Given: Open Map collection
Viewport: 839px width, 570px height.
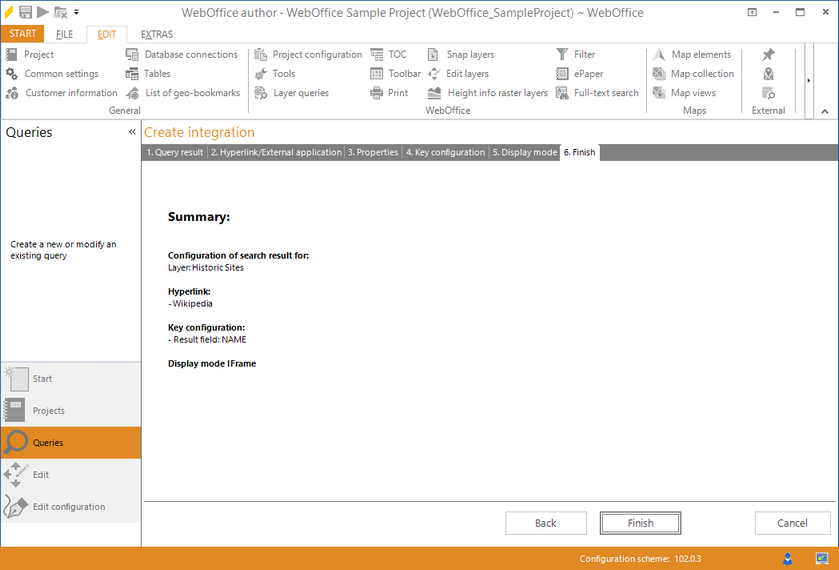Looking at the screenshot, I should click(x=693, y=73).
